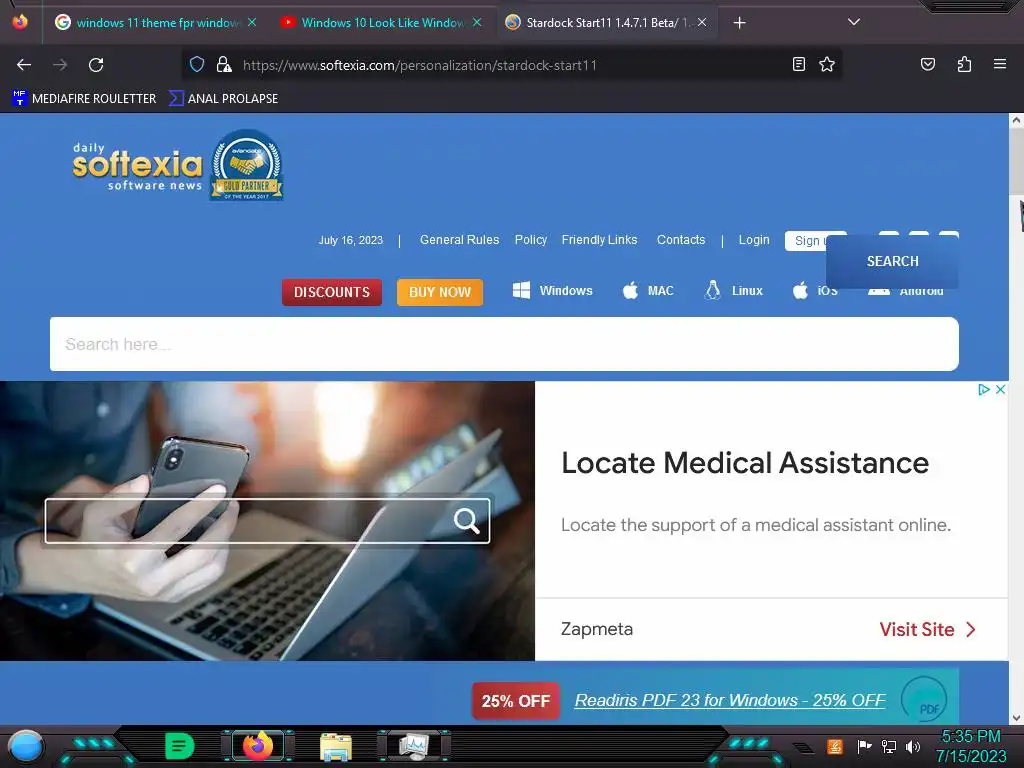Close the ad with the X icon
The height and width of the screenshot is (768, 1024).
[x=1000, y=389]
